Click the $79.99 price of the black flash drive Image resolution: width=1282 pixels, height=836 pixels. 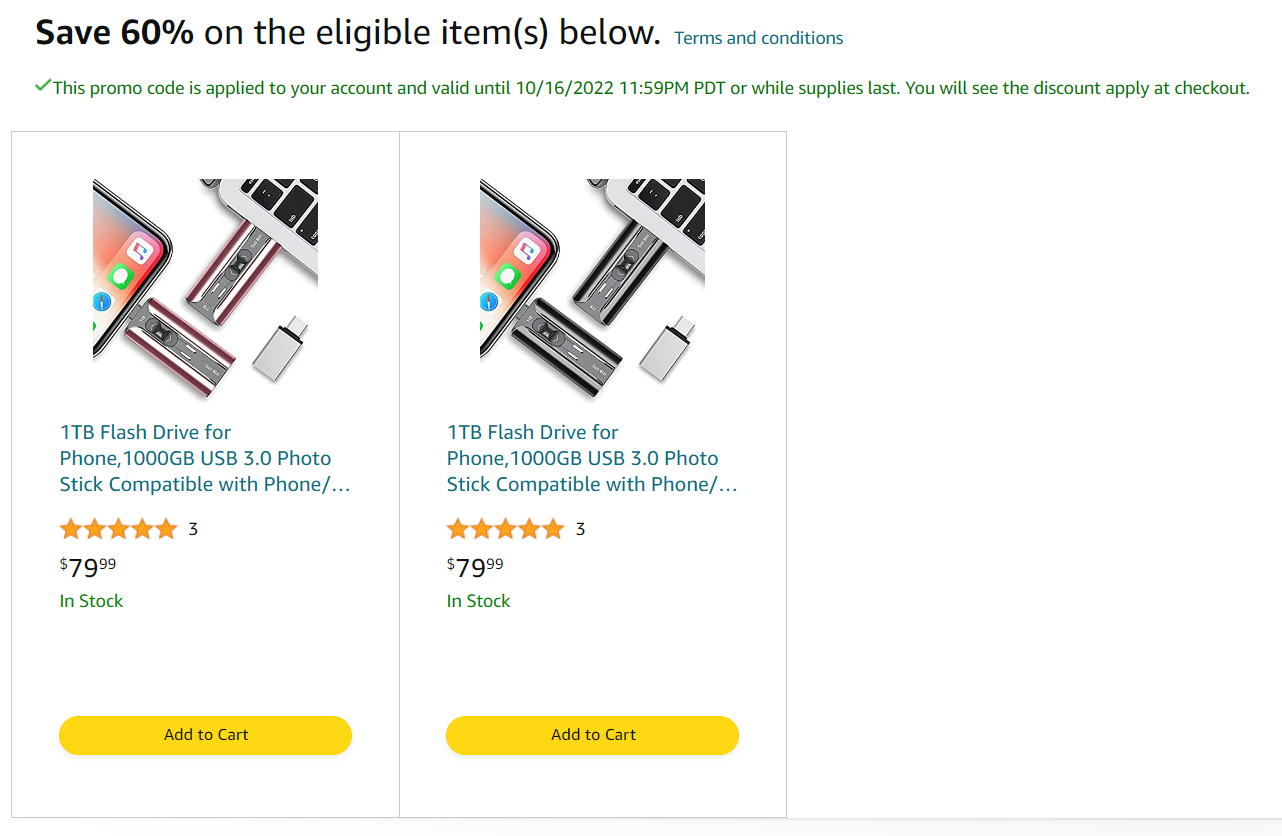(475, 567)
